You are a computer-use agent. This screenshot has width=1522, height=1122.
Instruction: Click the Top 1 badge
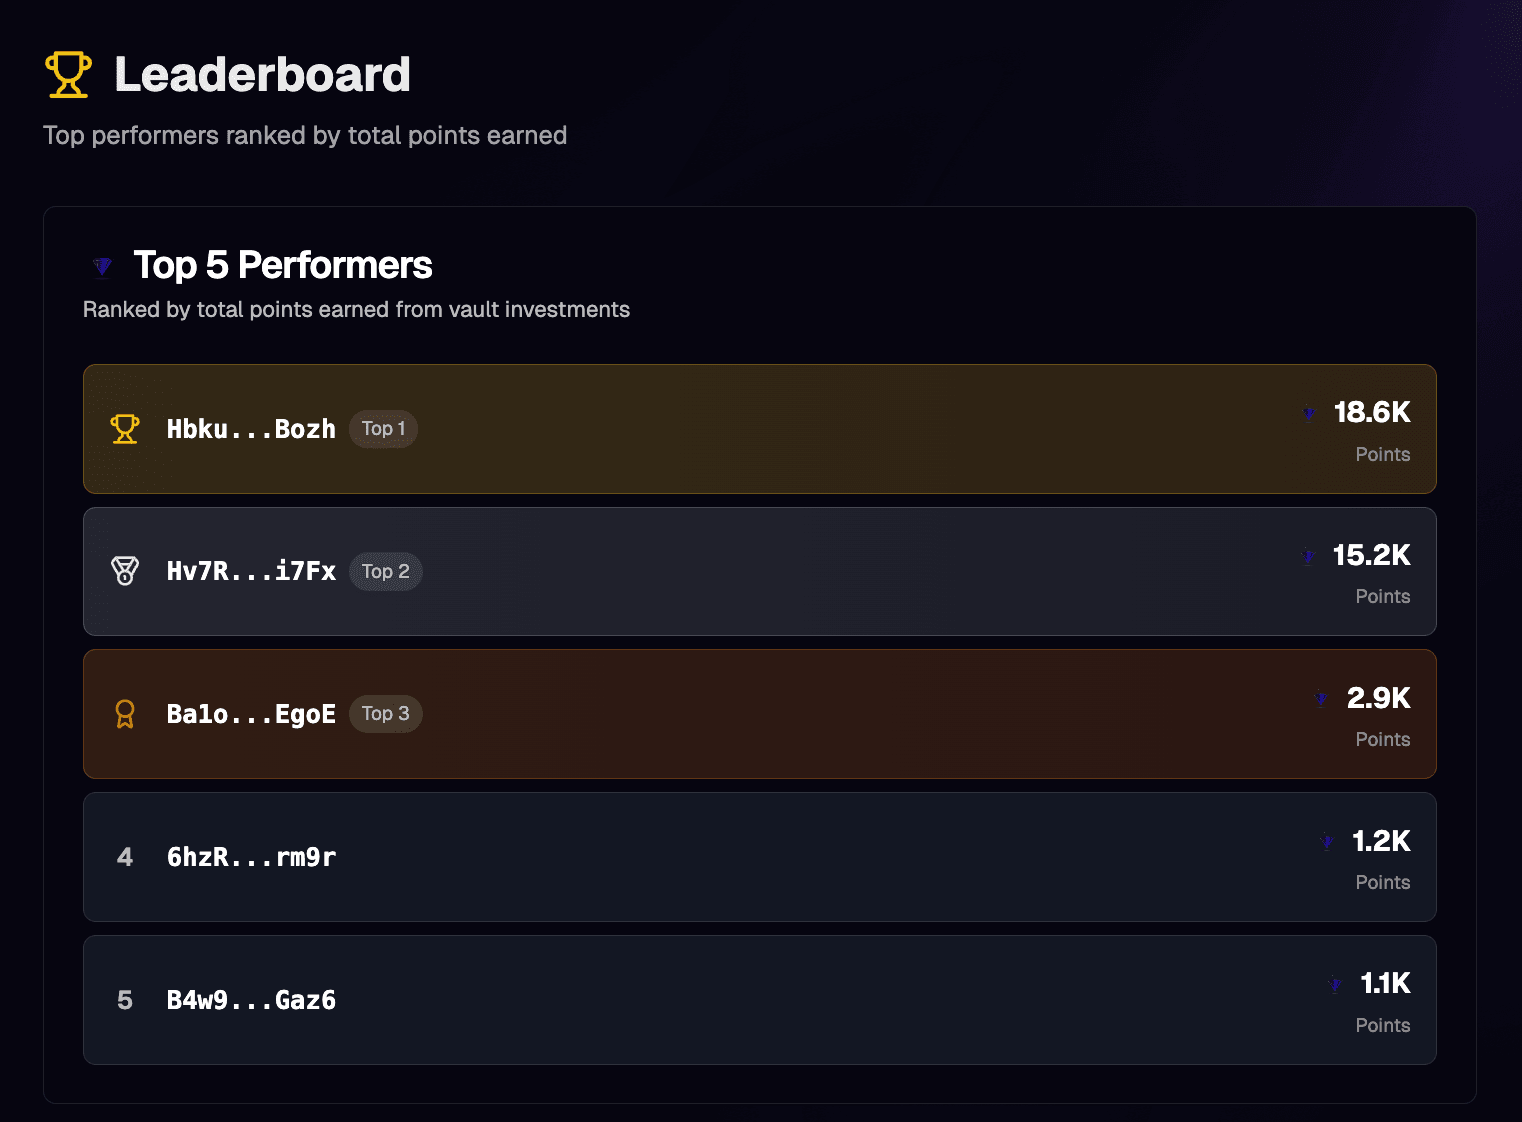coord(383,429)
